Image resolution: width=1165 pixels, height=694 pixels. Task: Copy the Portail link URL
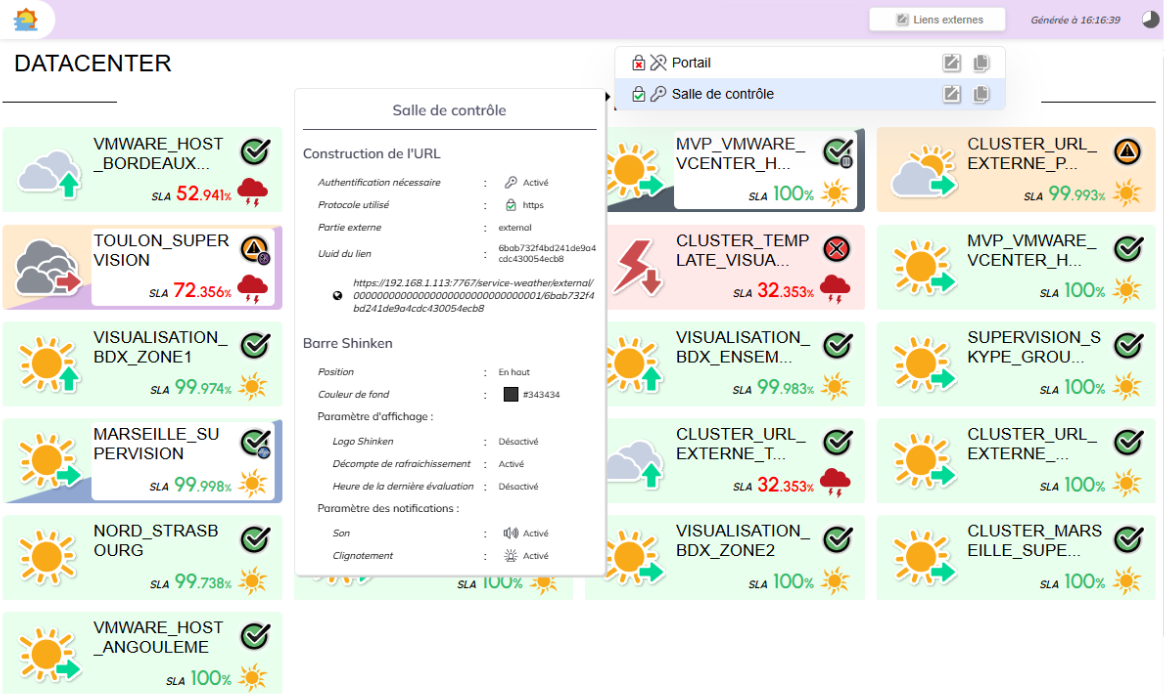tap(982, 63)
